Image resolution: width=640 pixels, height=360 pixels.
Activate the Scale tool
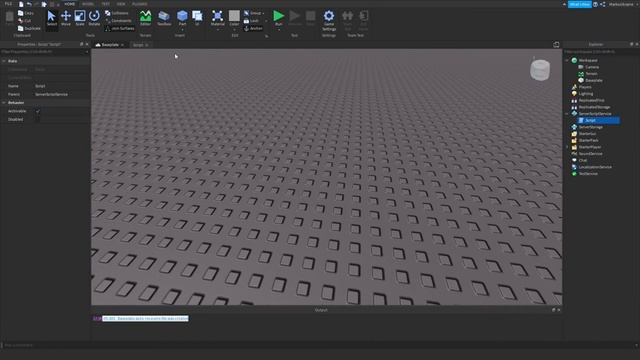point(80,18)
